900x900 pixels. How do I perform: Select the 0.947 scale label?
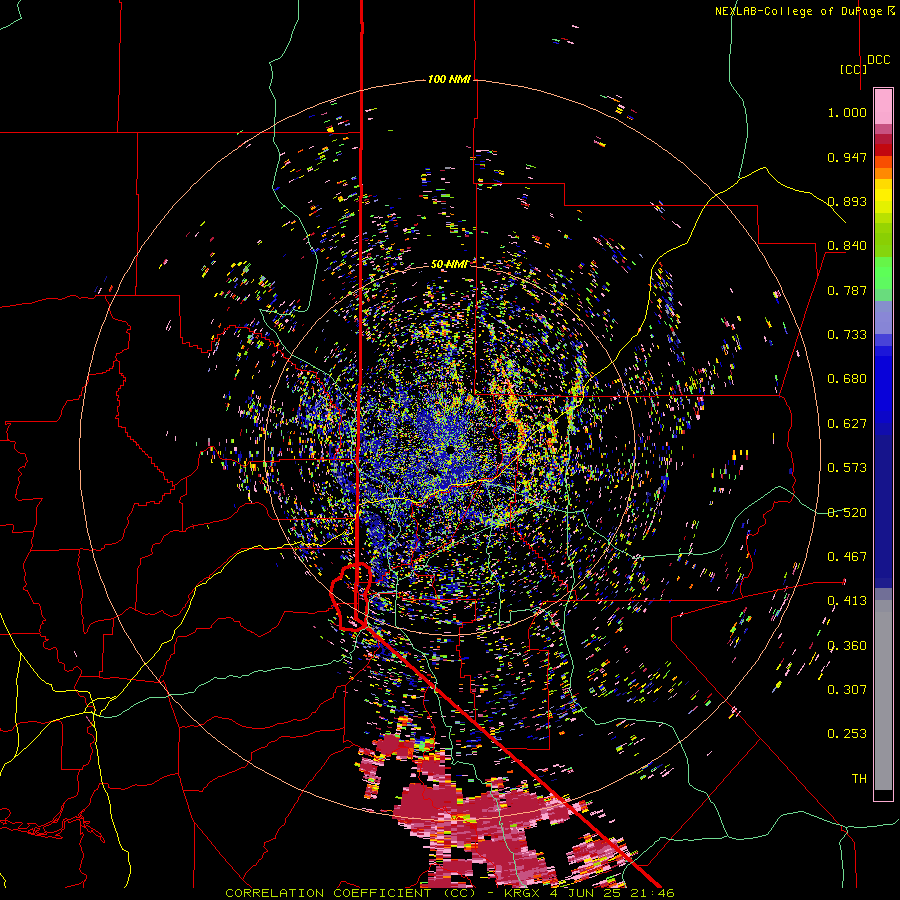847,157
